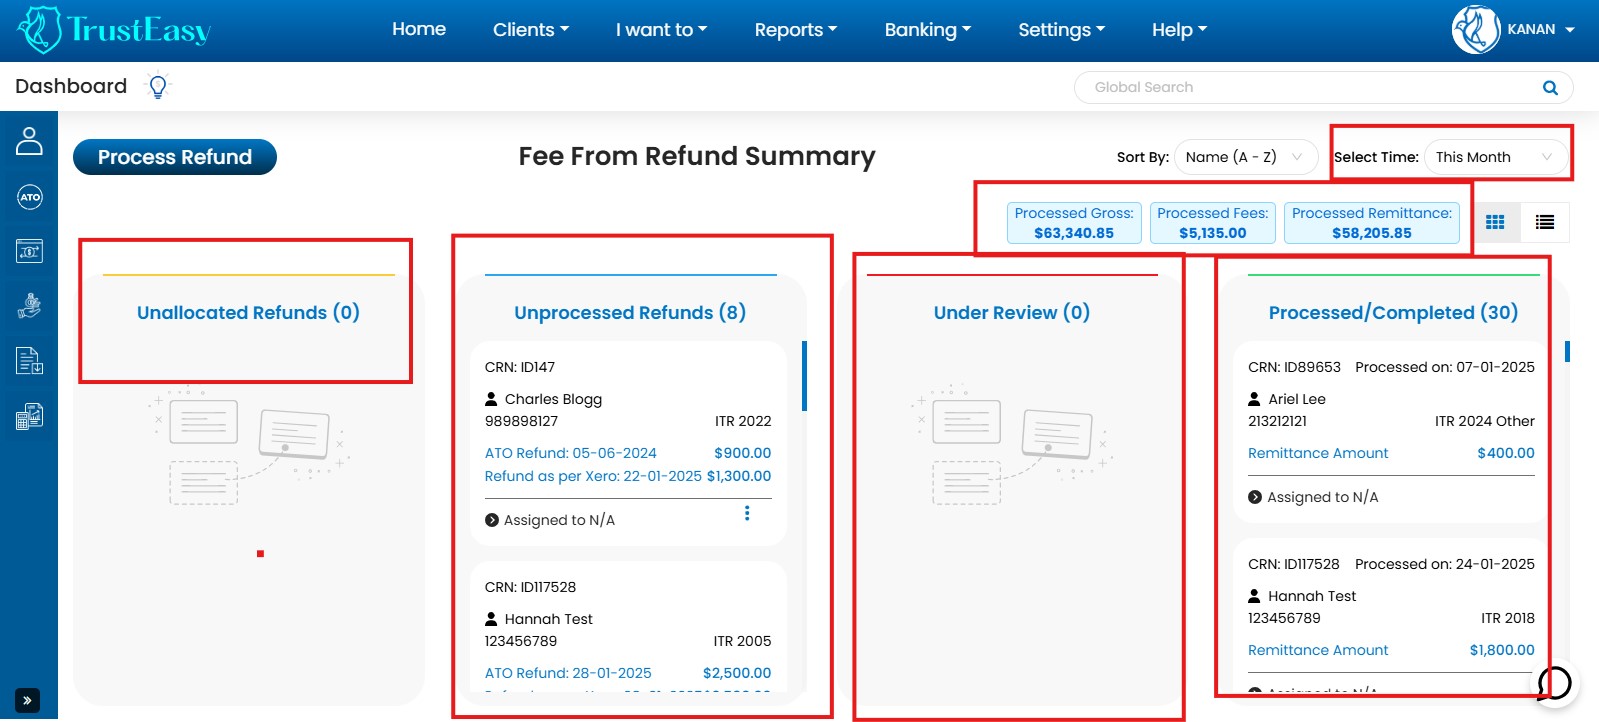This screenshot has height=722, width=1599.
Task: Click the Process Refund button
Action: [x=175, y=157]
